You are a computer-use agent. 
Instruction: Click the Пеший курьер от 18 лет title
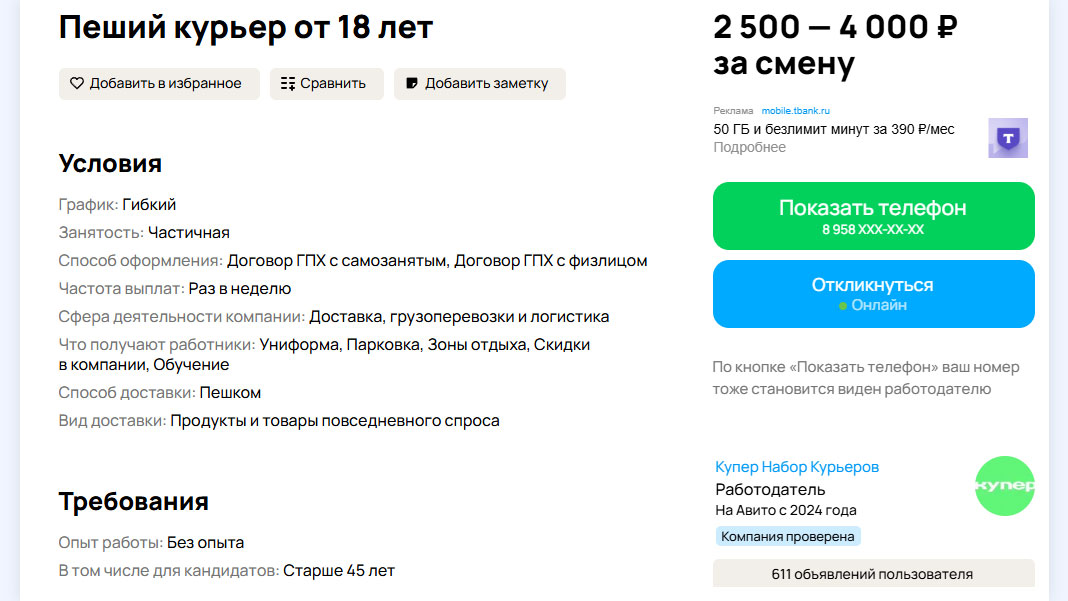point(246,28)
